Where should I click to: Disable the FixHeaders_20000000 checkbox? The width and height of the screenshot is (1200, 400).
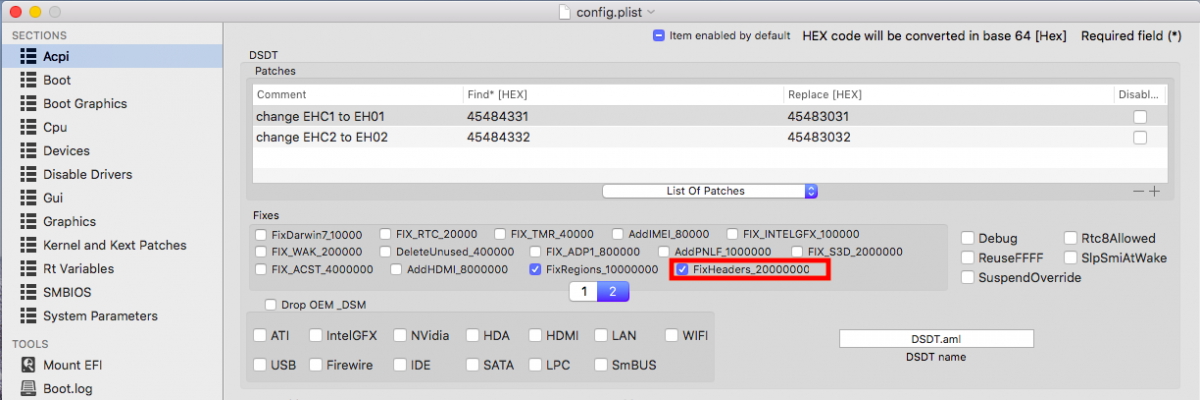coord(682,270)
